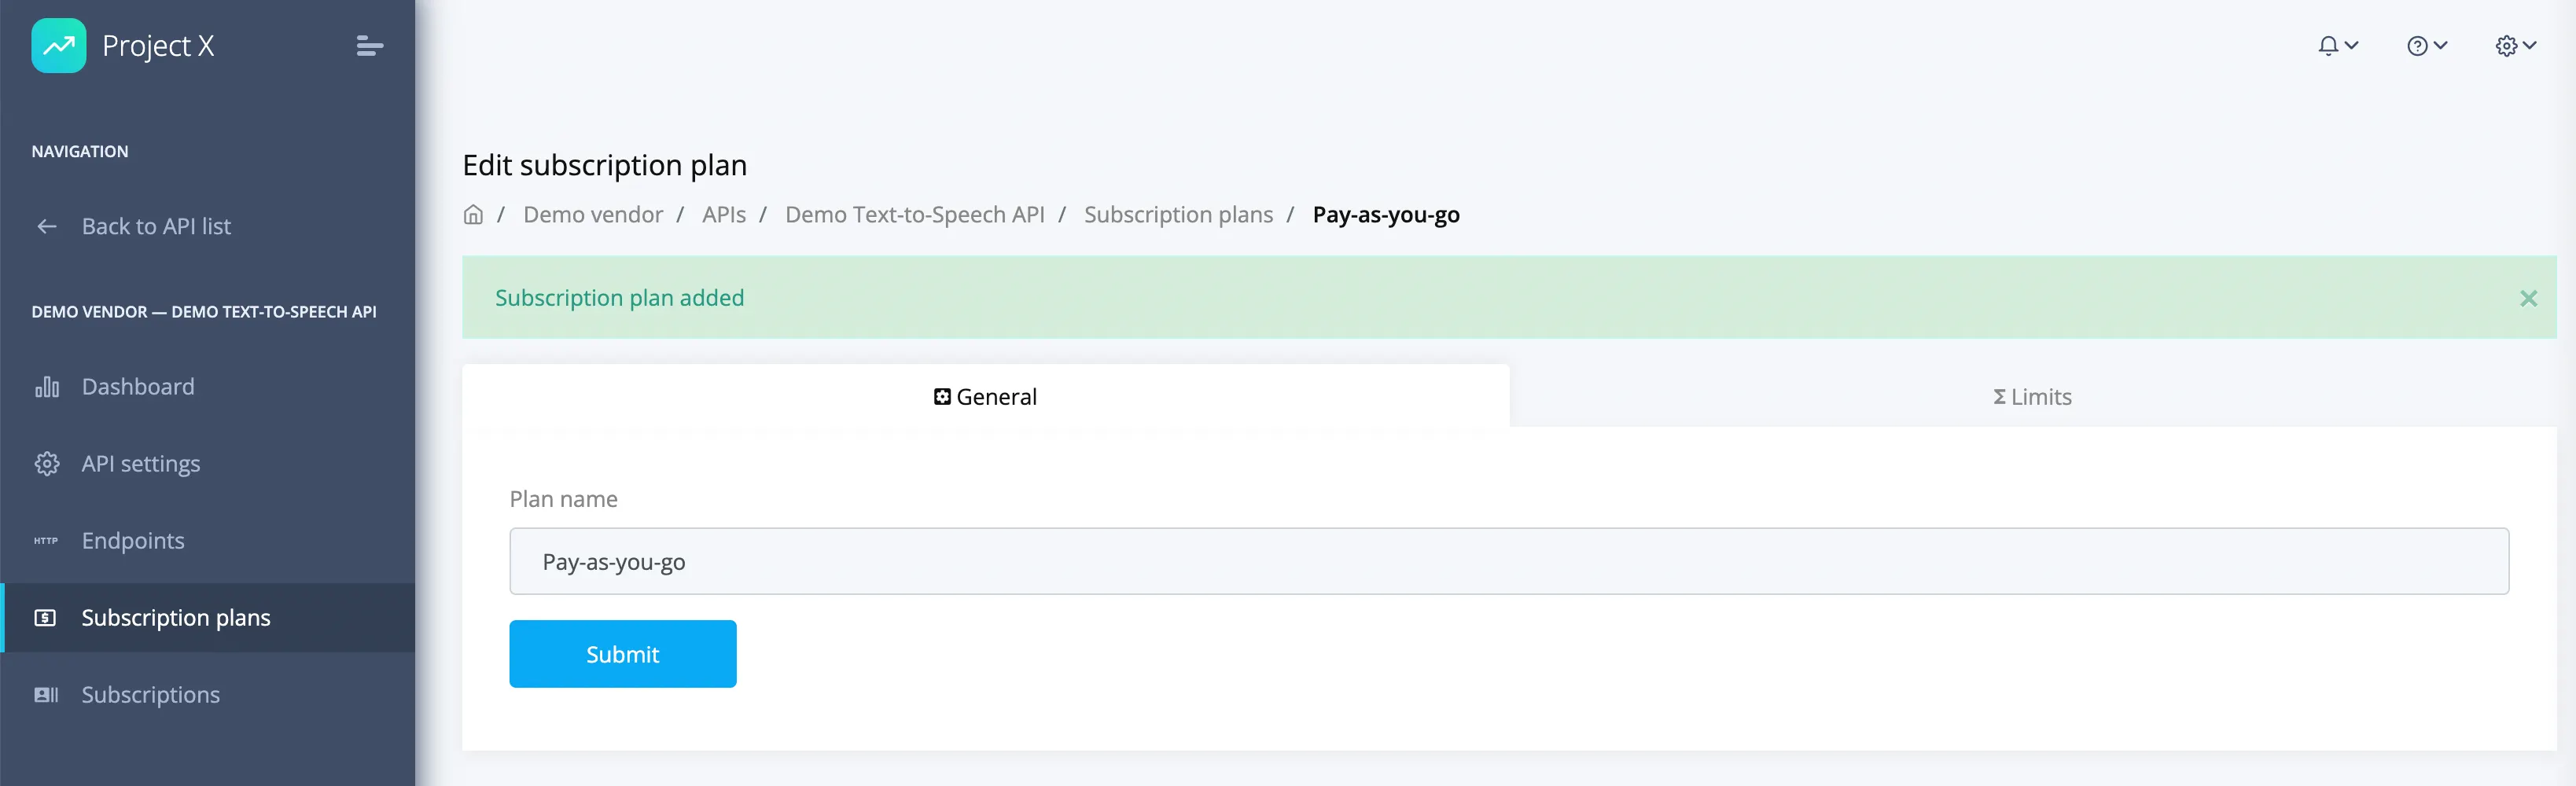Viewport: 2576px width, 786px height.
Task: Expand the settings gear dropdown
Action: (2516, 46)
